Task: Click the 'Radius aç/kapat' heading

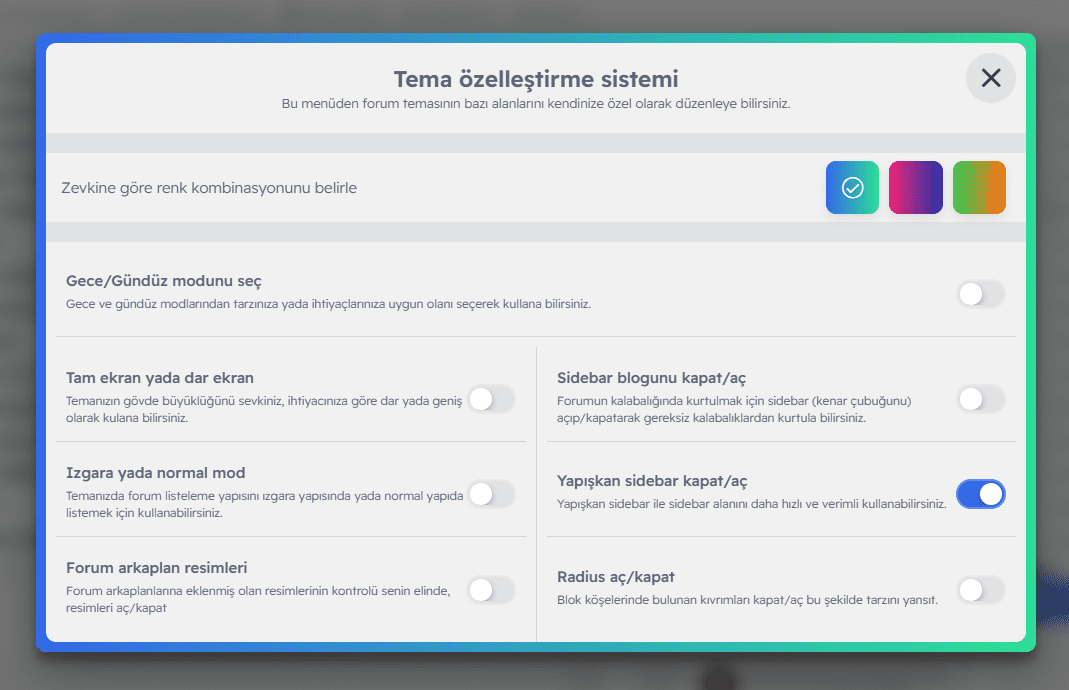Action: pyautogui.click(x=617, y=577)
